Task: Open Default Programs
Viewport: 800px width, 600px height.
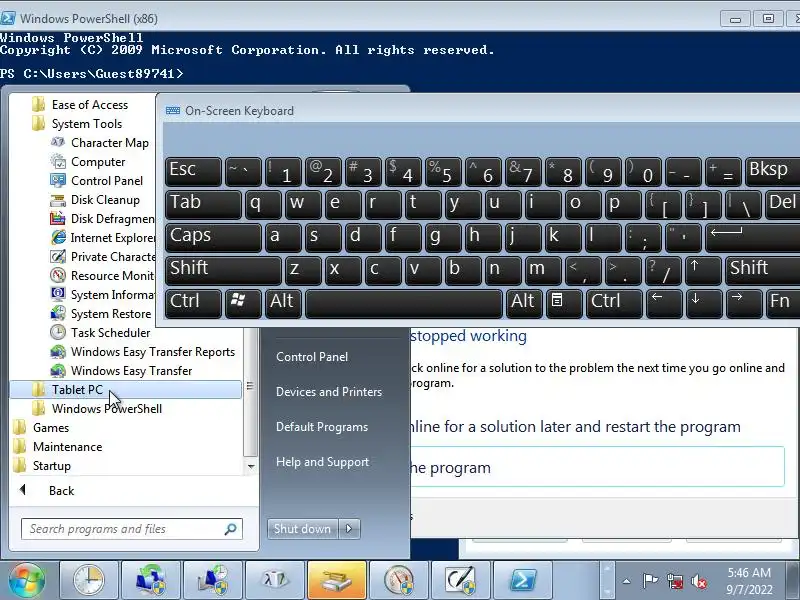Action: click(321, 427)
